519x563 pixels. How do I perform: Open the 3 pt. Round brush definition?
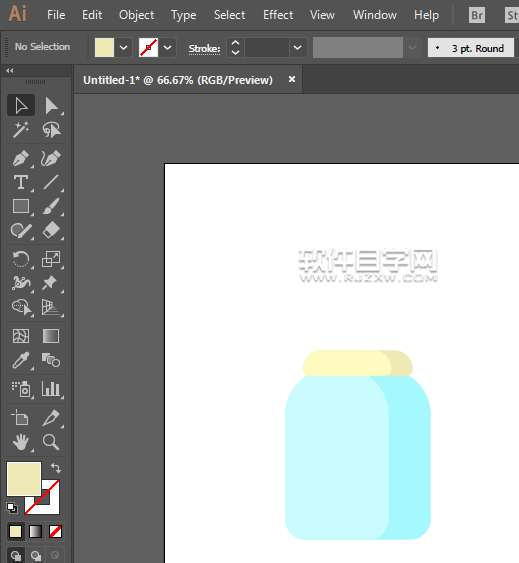471,48
